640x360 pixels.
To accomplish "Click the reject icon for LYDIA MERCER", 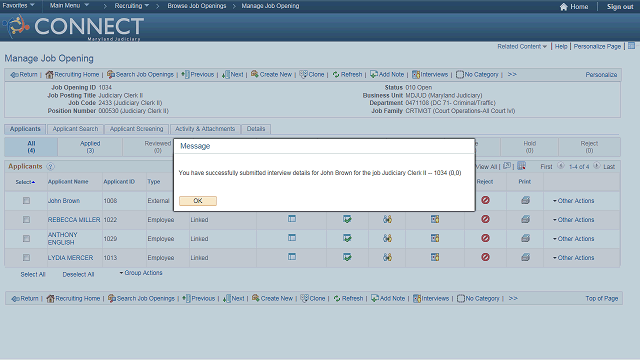I will (x=485, y=257).
